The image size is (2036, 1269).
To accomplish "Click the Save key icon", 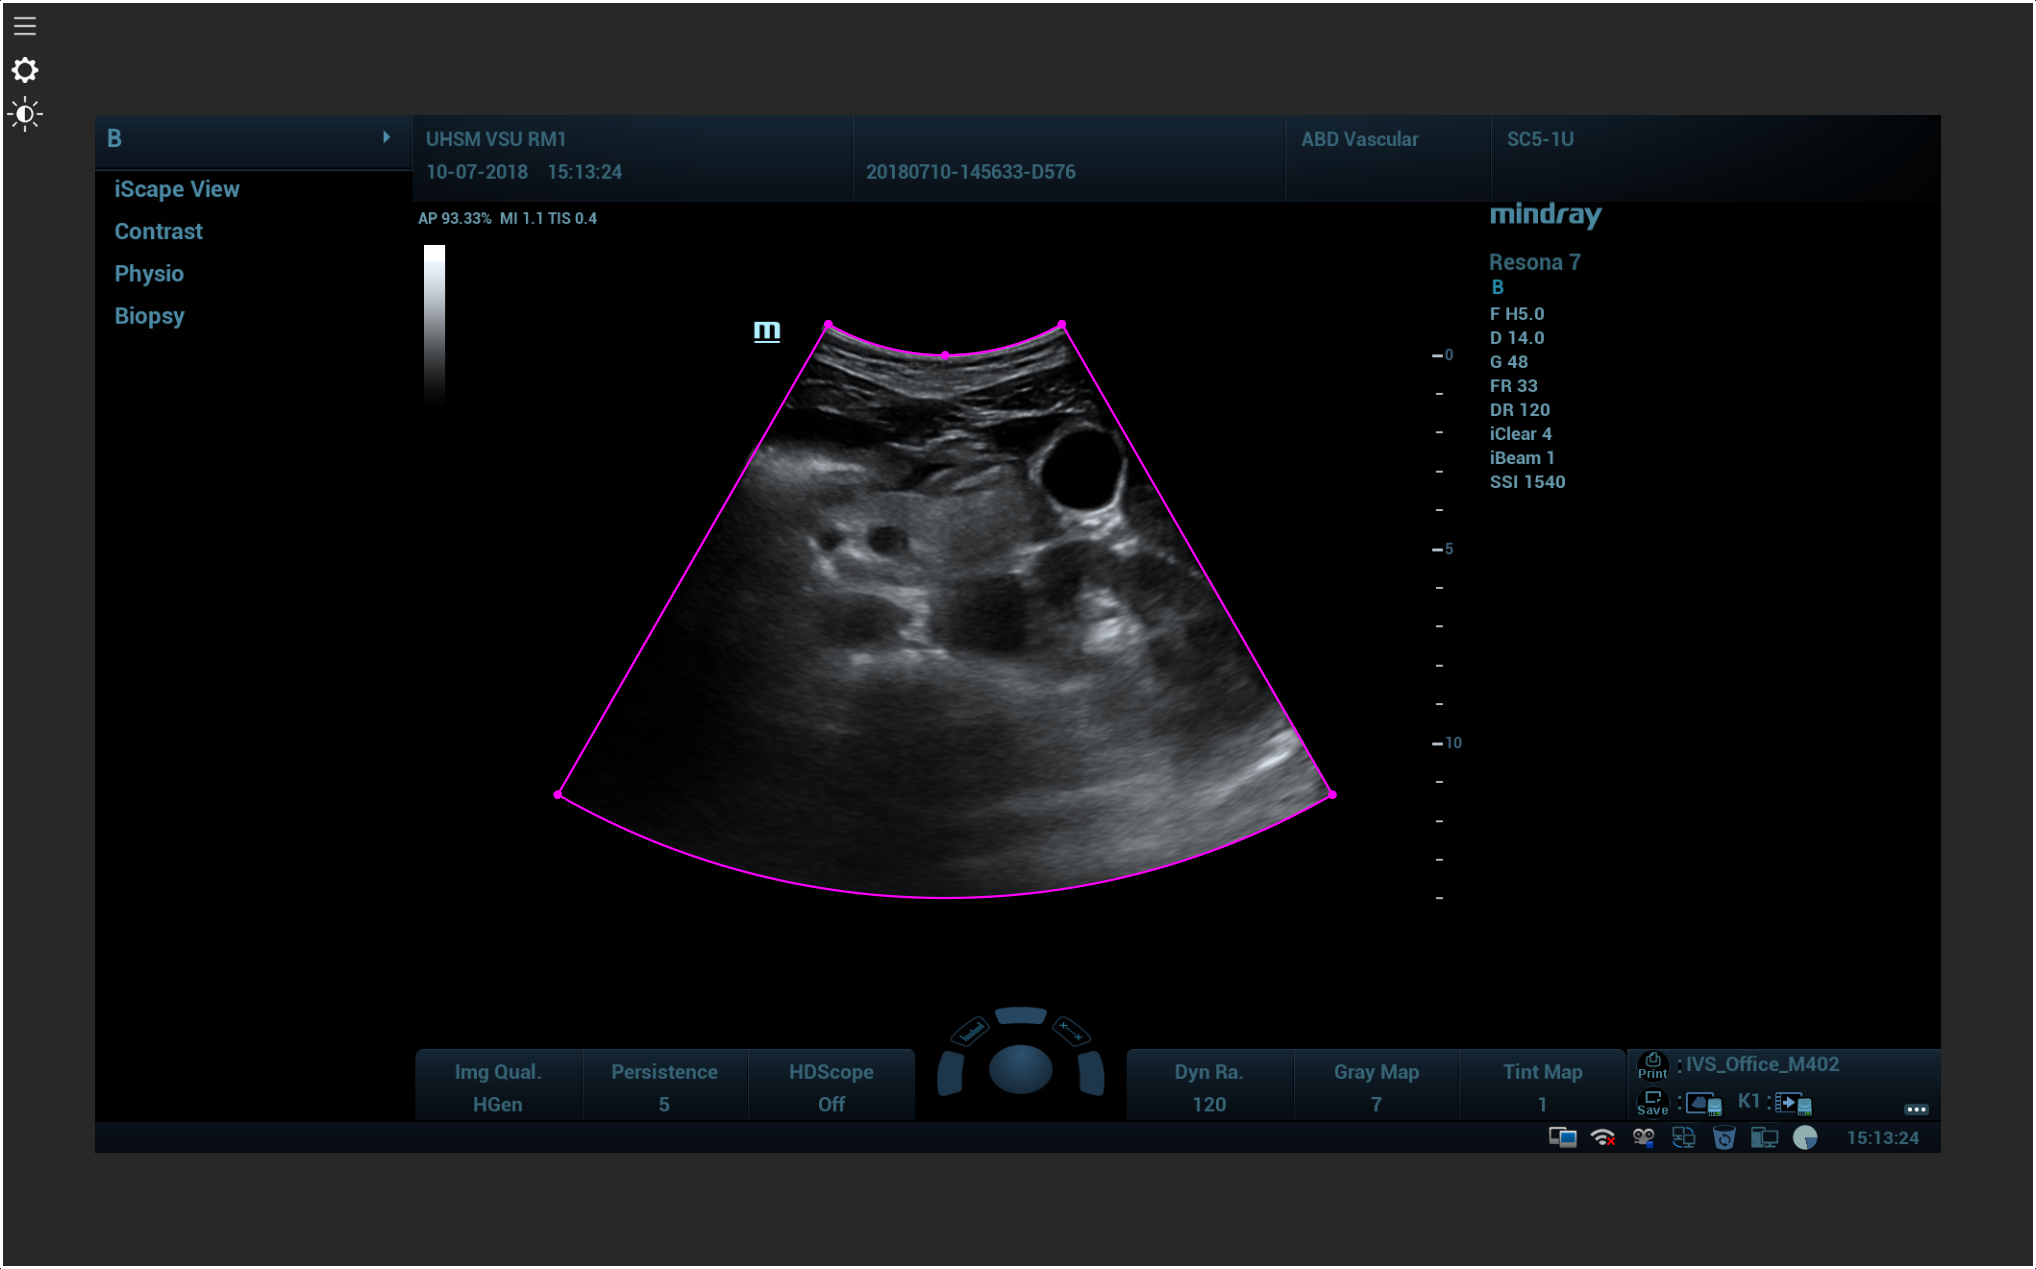I will coord(1652,1103).
